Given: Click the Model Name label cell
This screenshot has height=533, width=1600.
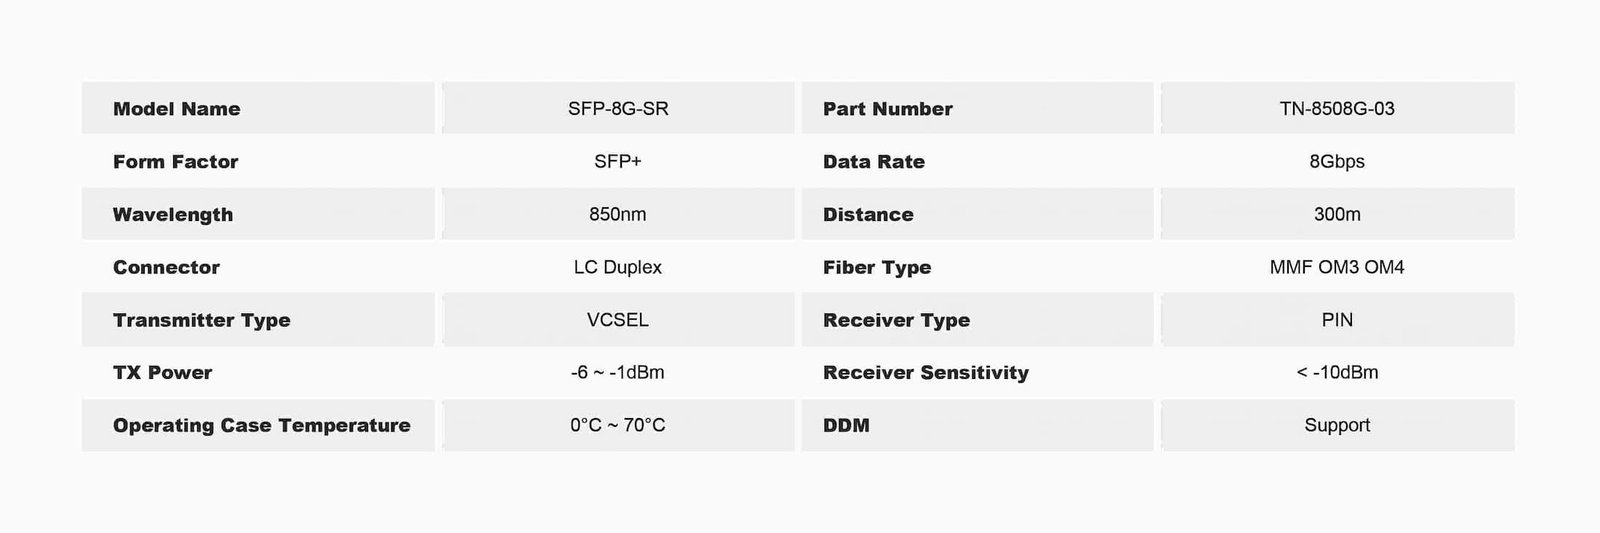Looking at the screenshot, I should 177,109.
